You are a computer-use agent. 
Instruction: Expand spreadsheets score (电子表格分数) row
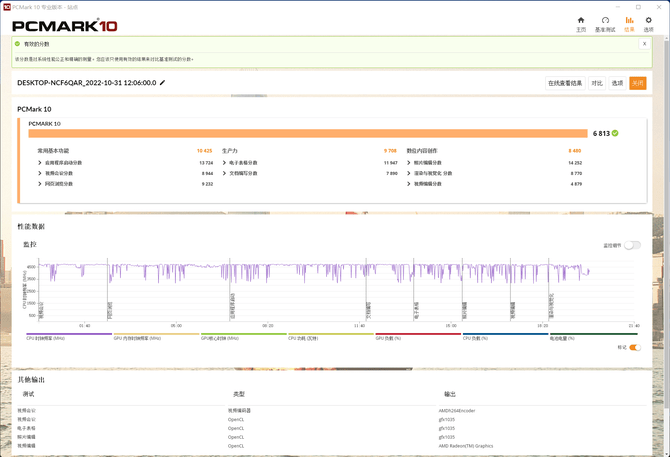pos(225,162)
